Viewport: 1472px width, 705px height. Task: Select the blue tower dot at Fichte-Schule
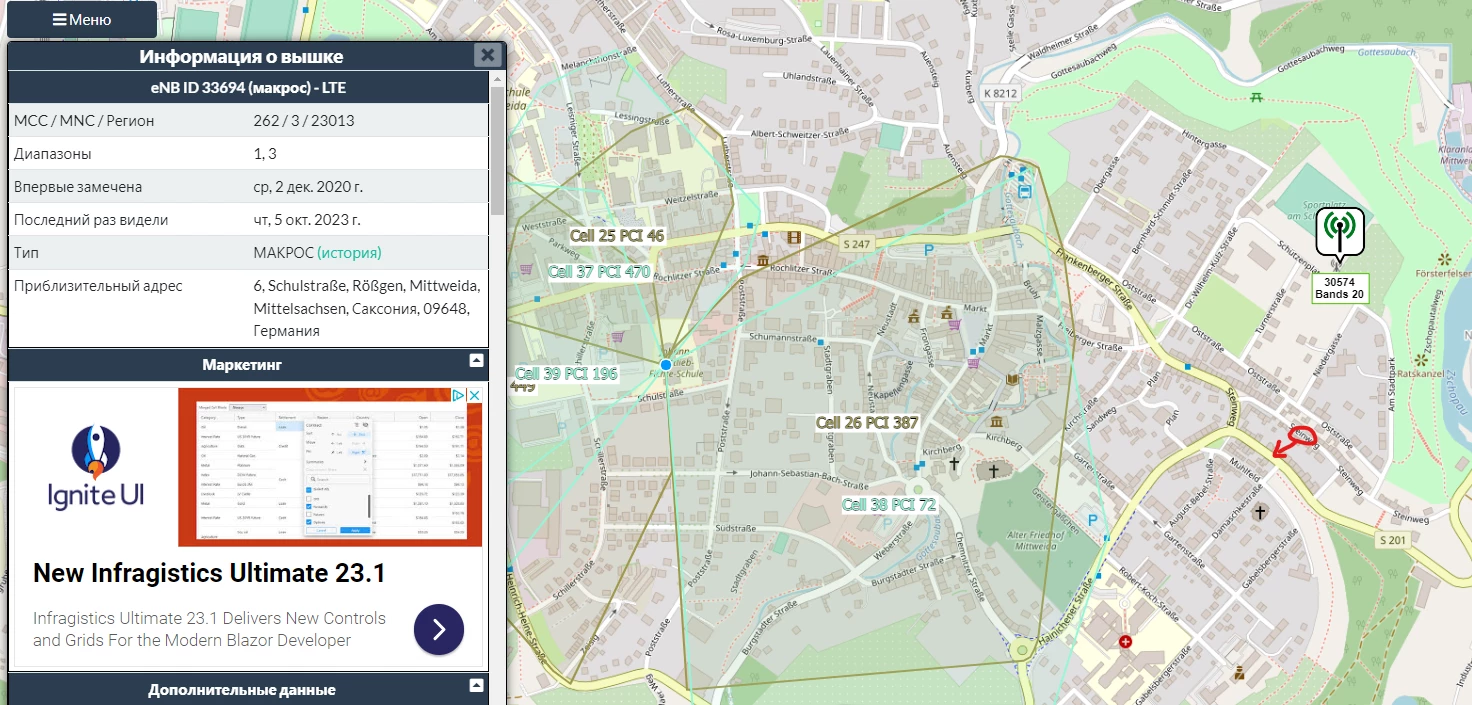point(666,365)
